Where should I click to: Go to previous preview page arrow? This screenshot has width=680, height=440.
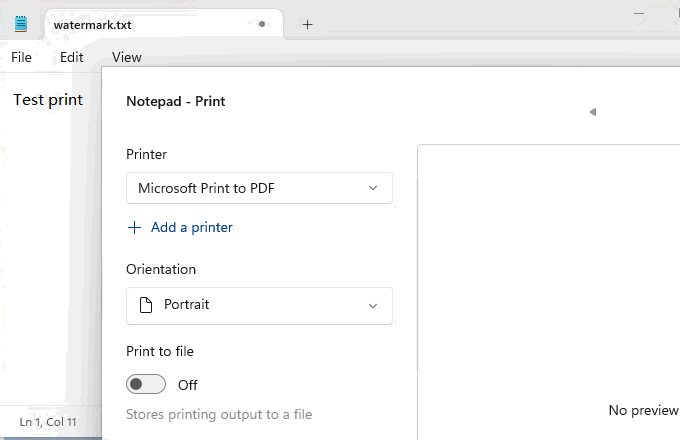click(593, 112)
